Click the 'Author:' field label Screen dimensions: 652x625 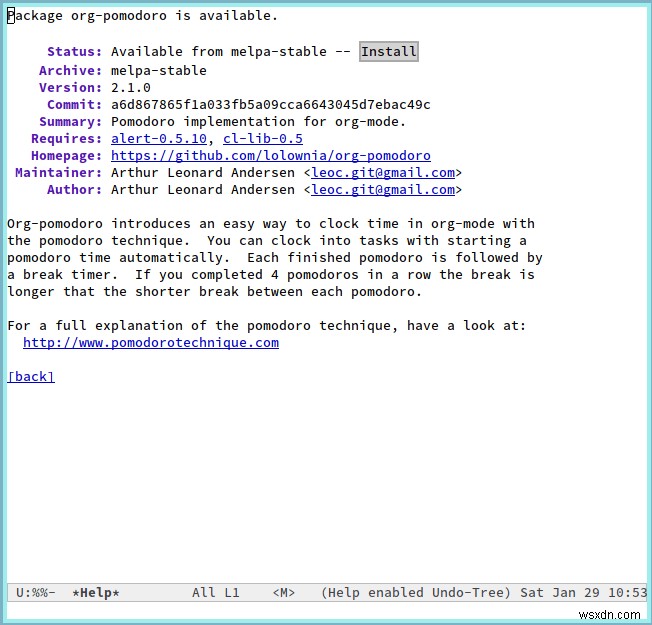click(x=74, y=190)
